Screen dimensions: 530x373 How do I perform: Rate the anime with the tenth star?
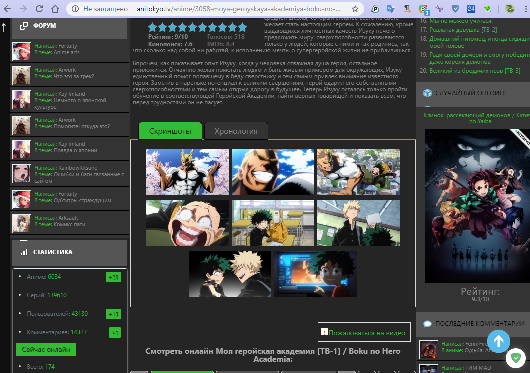242,27
